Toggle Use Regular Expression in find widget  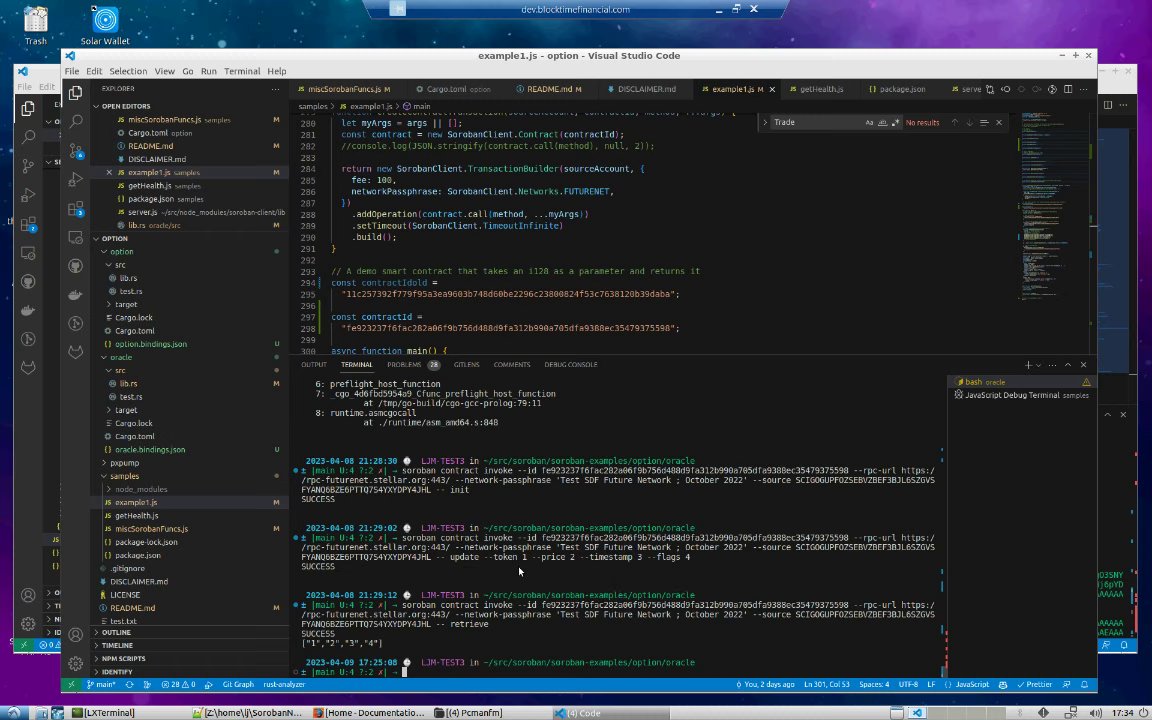tap(895, 122)
